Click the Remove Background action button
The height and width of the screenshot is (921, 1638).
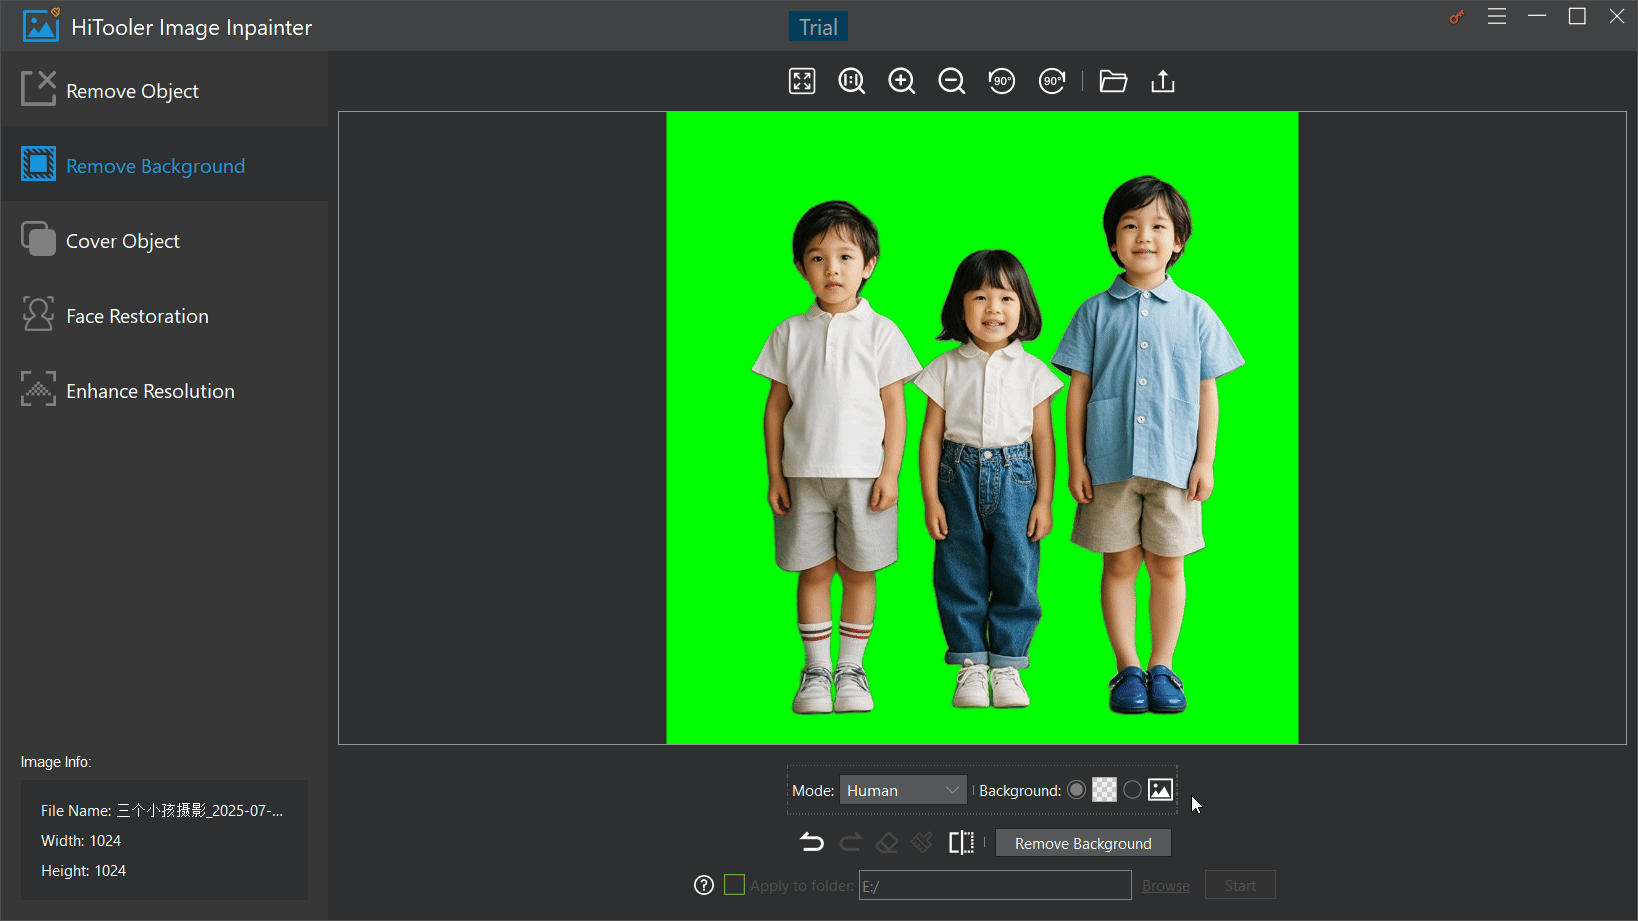click(x=1083, y=843)
